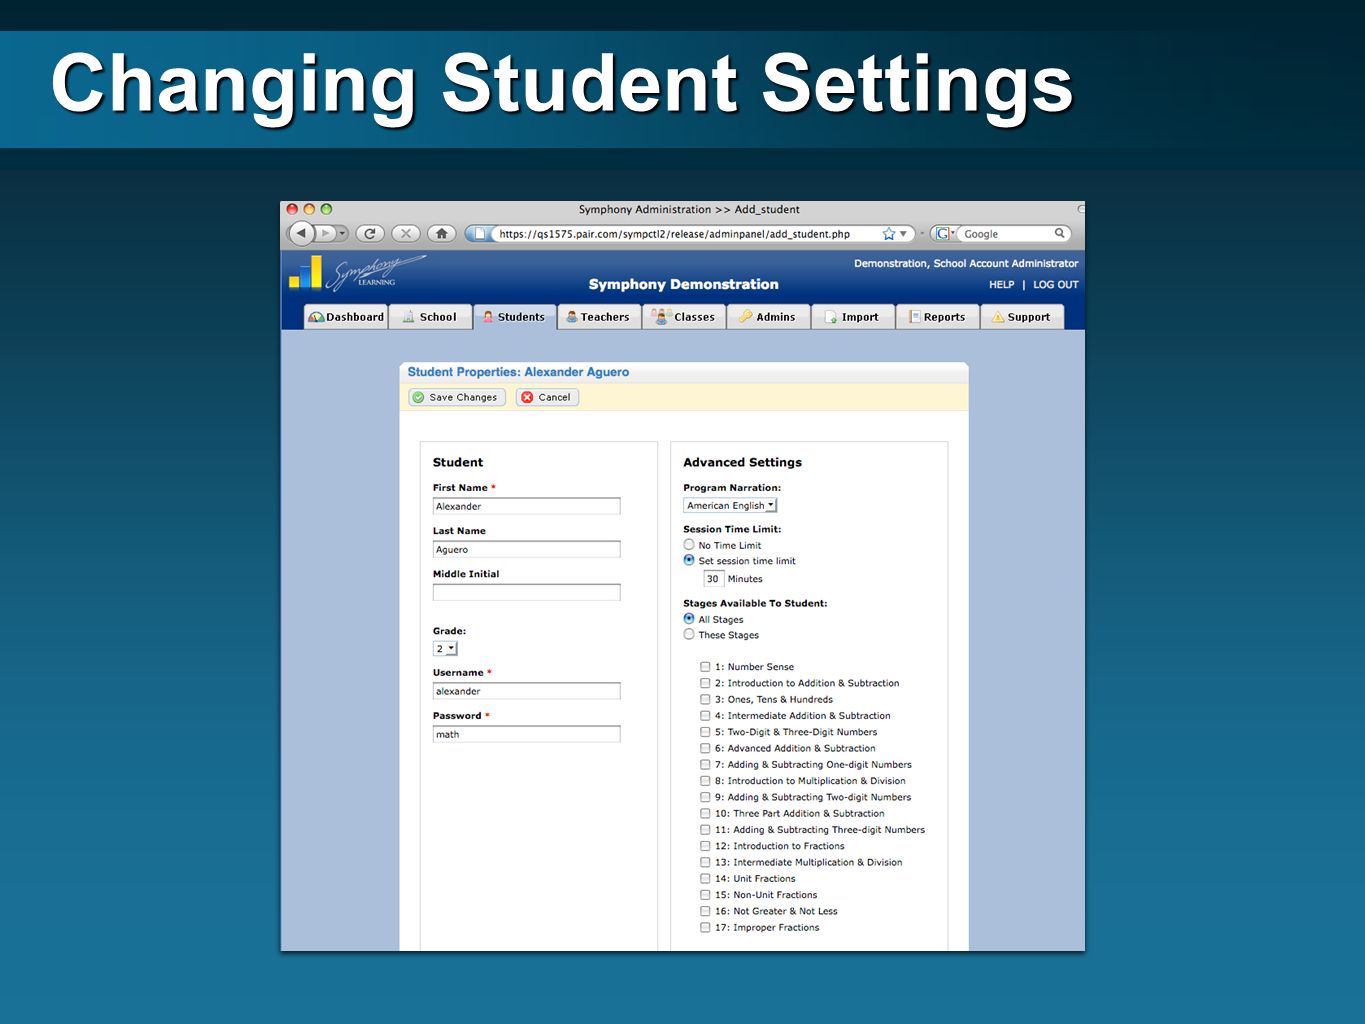1365x1024 pixels.
Task: Check 6: Advanced Addition & Subtraction
Action: coord(705,748)
